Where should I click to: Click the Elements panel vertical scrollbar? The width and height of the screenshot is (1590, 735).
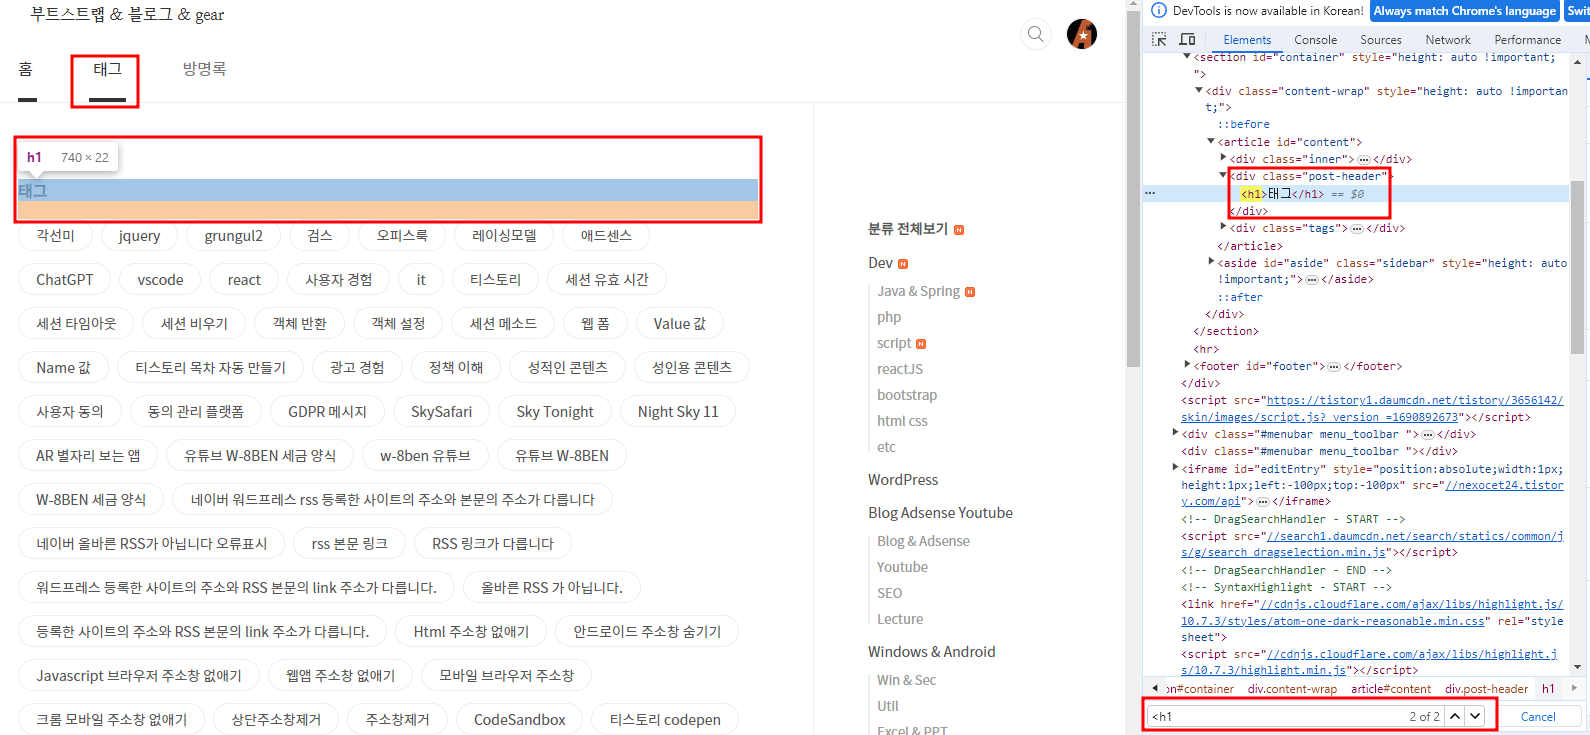[x=1577, y=266]
